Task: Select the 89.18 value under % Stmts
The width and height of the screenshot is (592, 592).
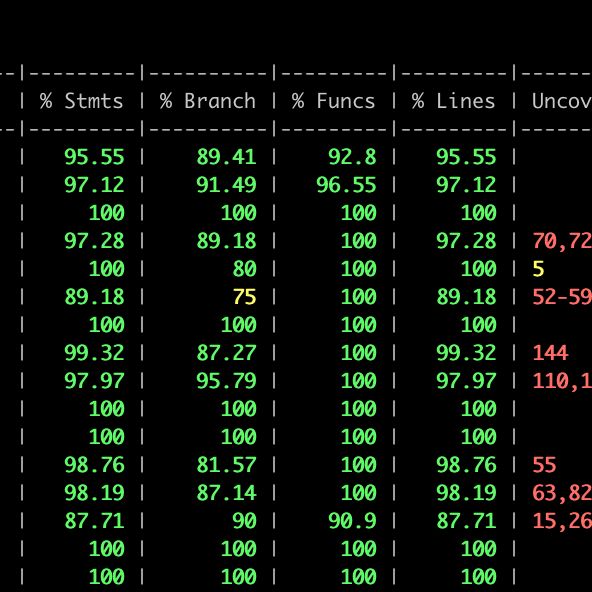Action: click(94, 297)
